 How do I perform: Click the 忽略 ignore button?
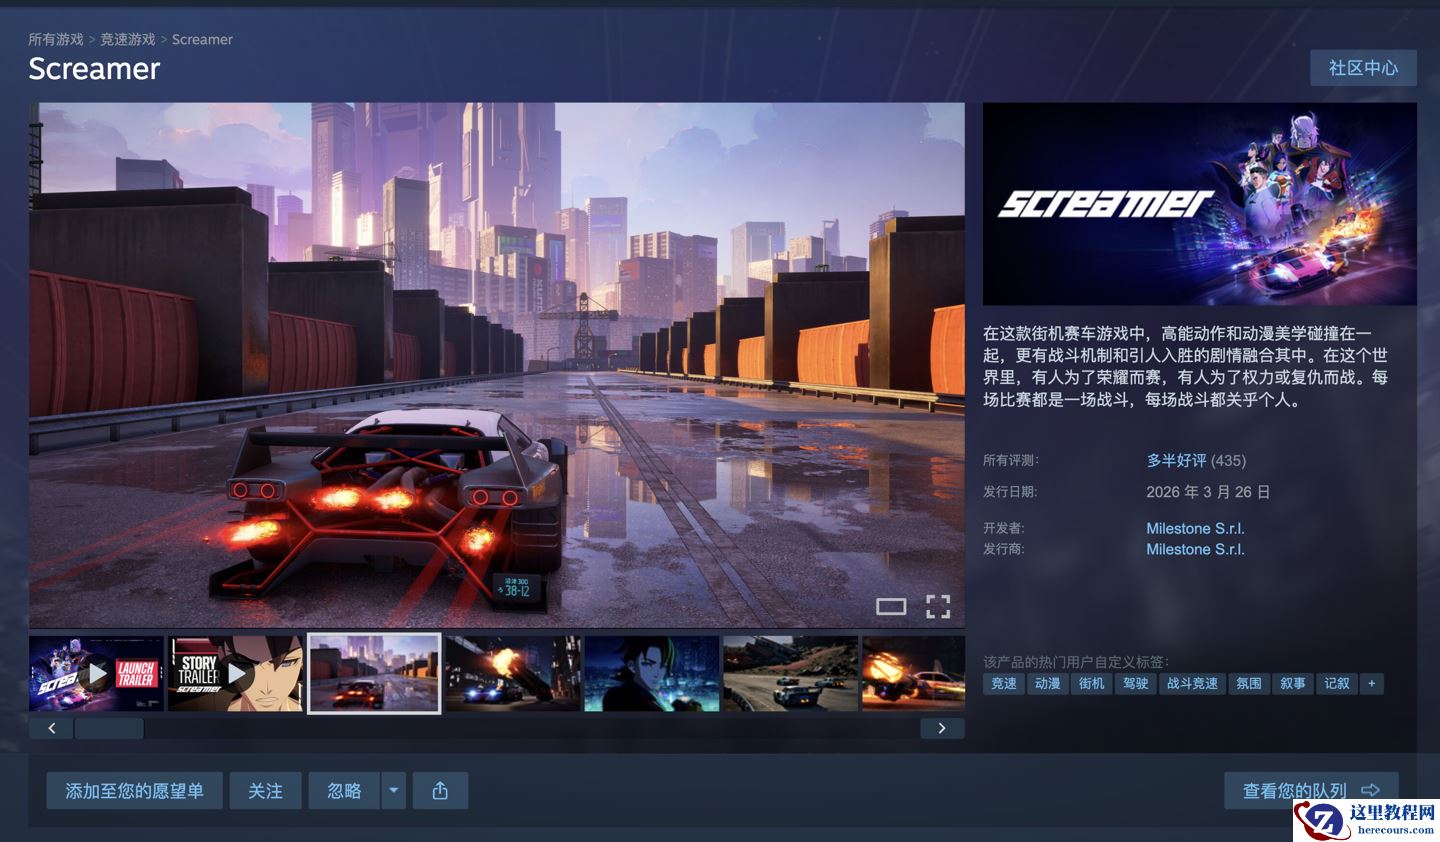(x=344, y=791)
